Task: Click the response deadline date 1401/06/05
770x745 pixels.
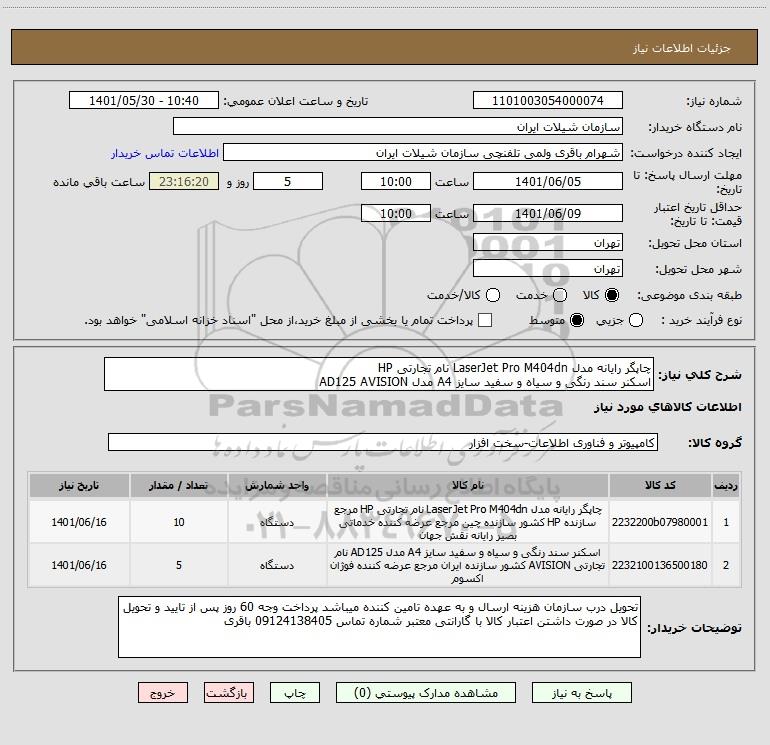Action: [548, 181]
